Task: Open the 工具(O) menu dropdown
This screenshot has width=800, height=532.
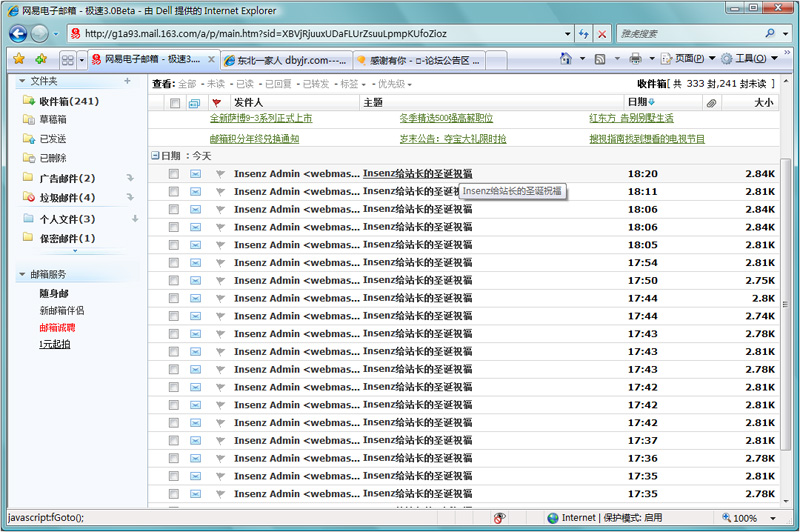Action: [774, 58]
